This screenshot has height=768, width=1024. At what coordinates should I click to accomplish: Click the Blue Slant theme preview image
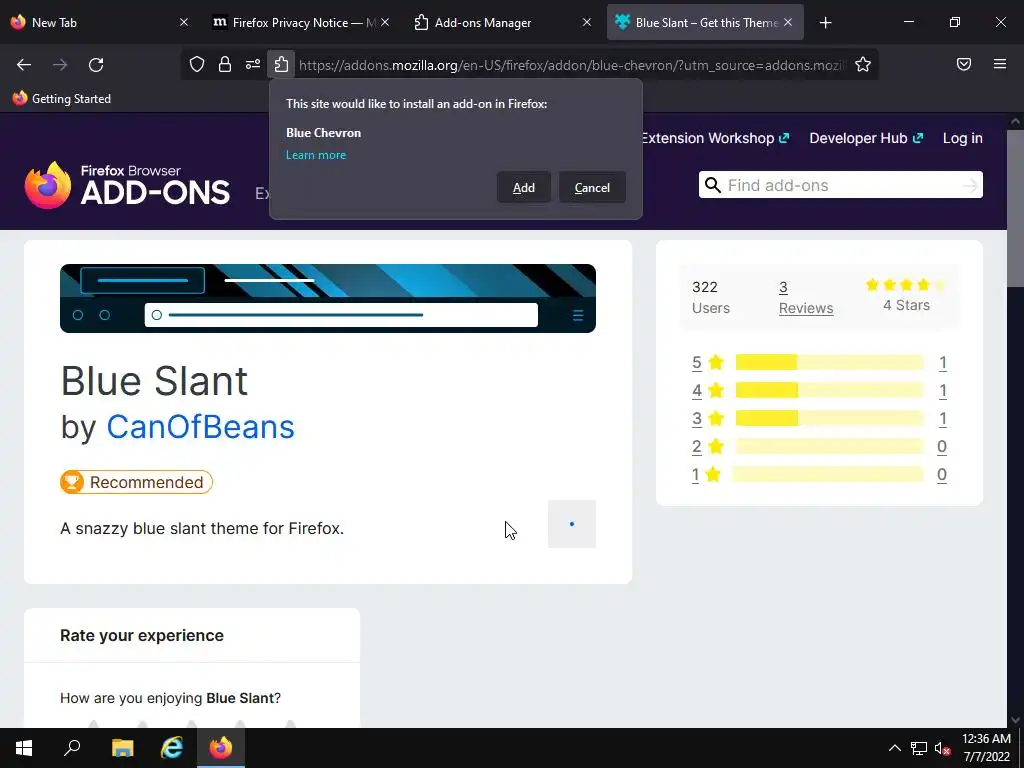point(328,298)
